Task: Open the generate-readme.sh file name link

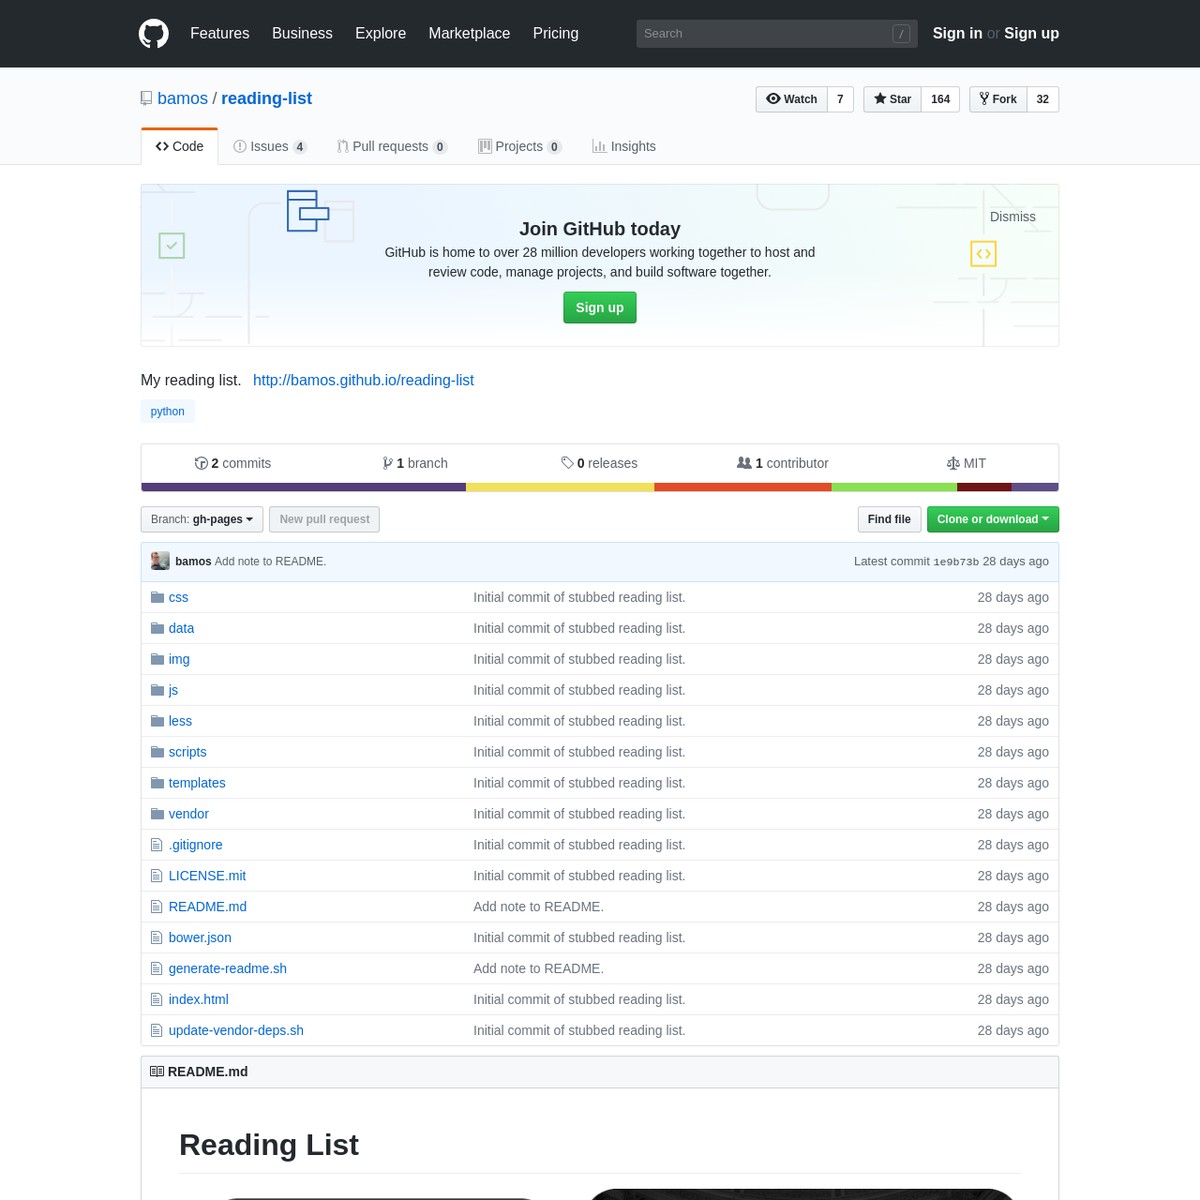Action: [228, 969]
